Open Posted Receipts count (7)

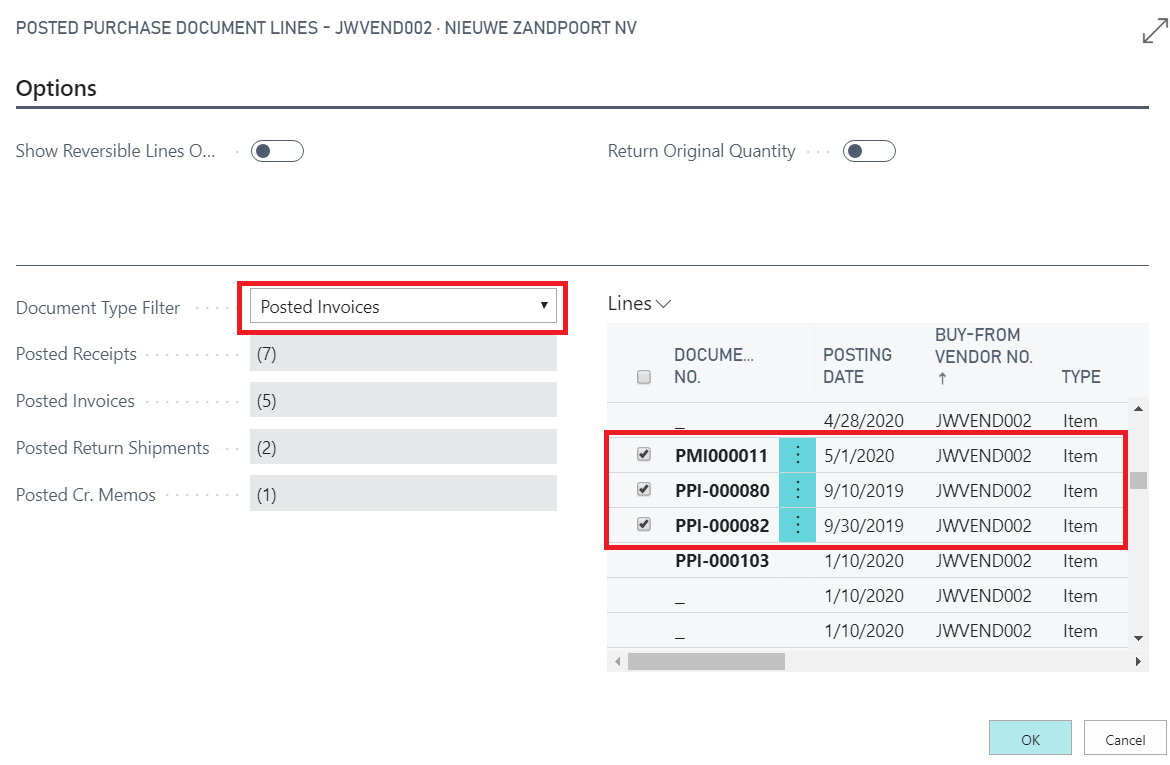(403, 354)
